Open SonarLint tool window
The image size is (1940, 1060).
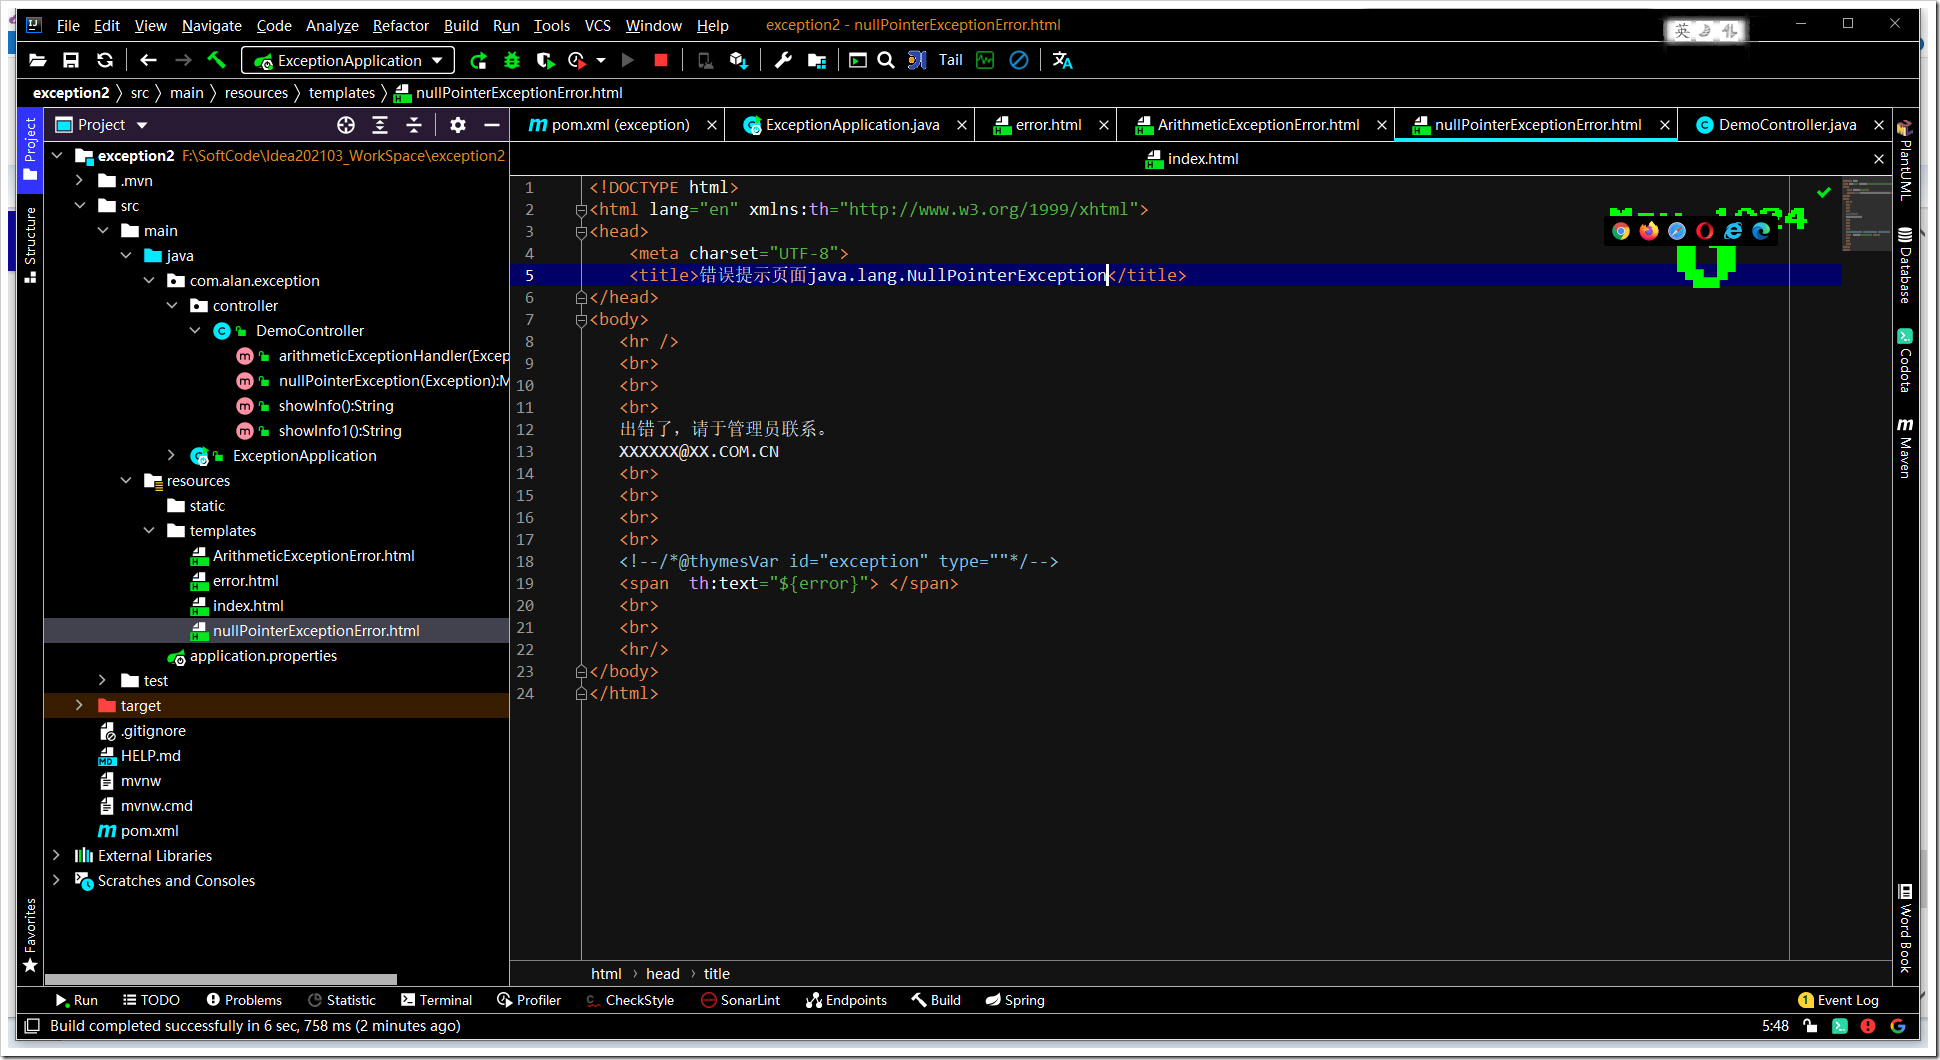point(740,1000)
